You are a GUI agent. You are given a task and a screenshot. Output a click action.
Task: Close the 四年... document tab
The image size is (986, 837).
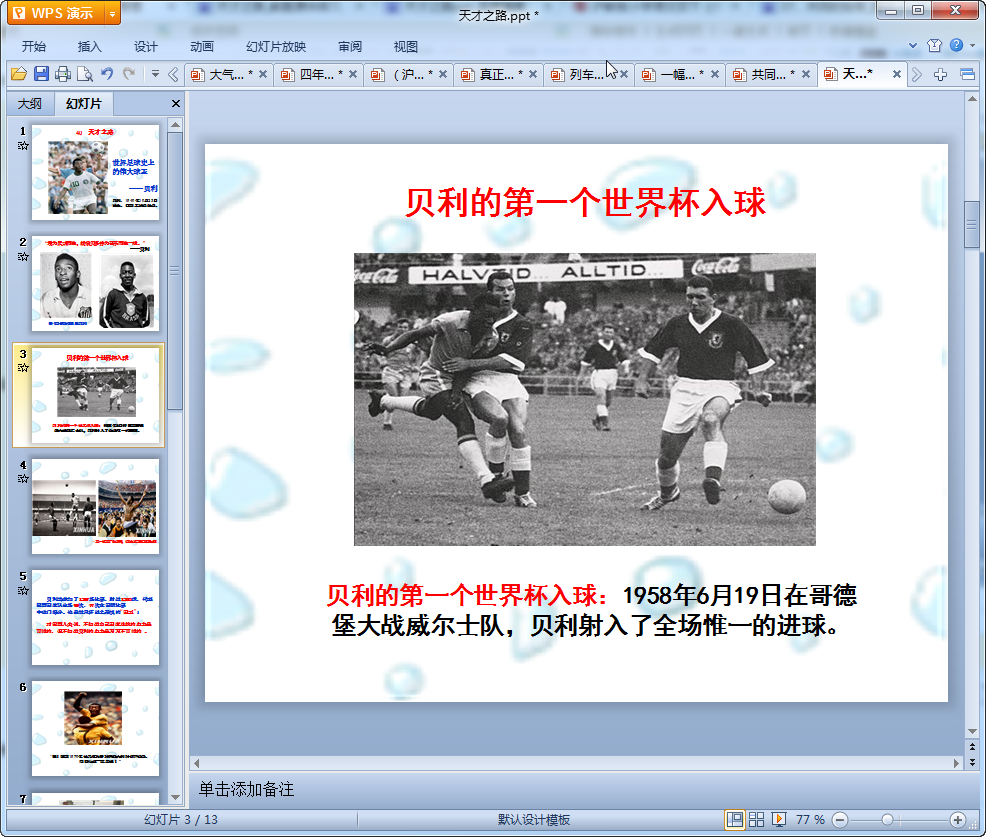tap(353, 74)
